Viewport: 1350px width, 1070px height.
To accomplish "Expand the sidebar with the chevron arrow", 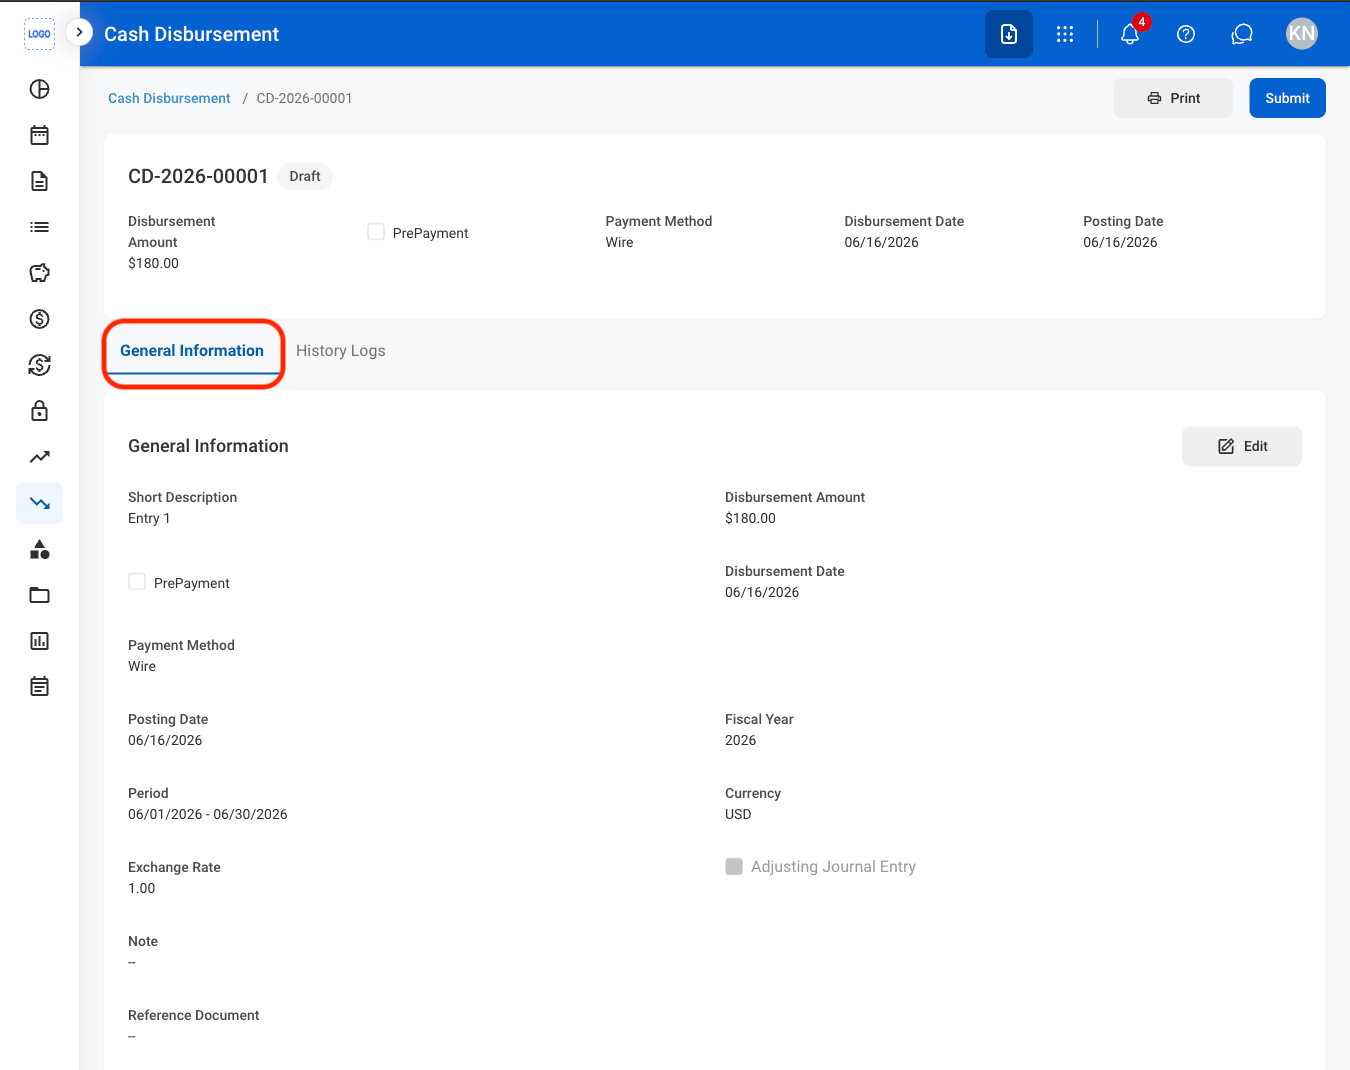I will coord(79,32).
